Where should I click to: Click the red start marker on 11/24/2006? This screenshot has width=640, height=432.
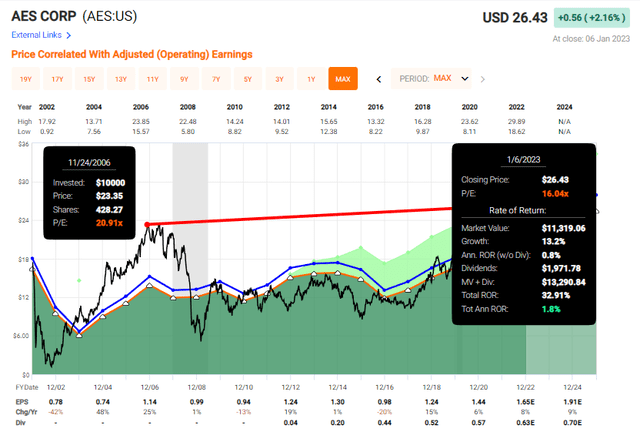[x=147, y=225]
